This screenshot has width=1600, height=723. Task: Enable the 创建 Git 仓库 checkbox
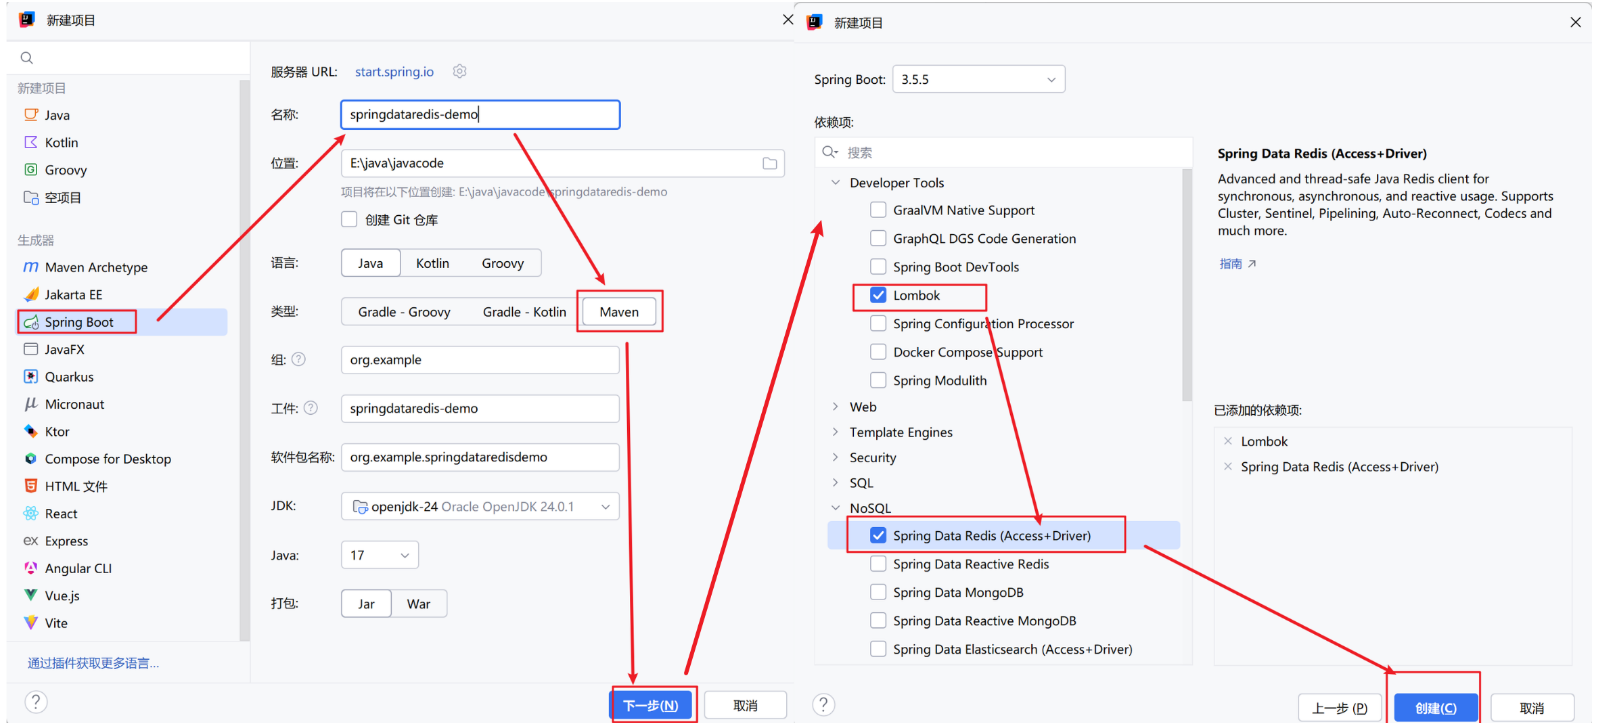click(x=349, y=219)
